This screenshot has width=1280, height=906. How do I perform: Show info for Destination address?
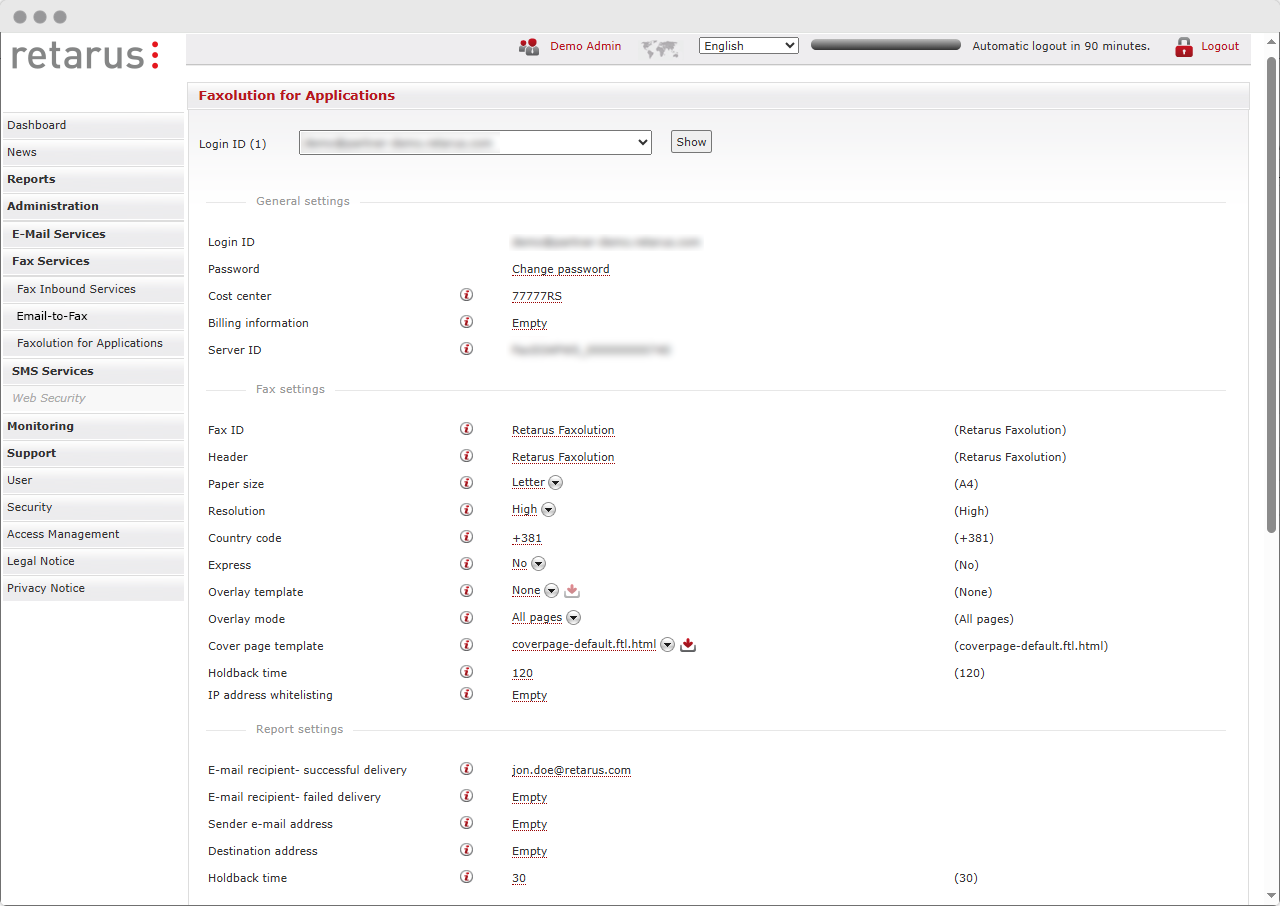[x=466, y=850]
